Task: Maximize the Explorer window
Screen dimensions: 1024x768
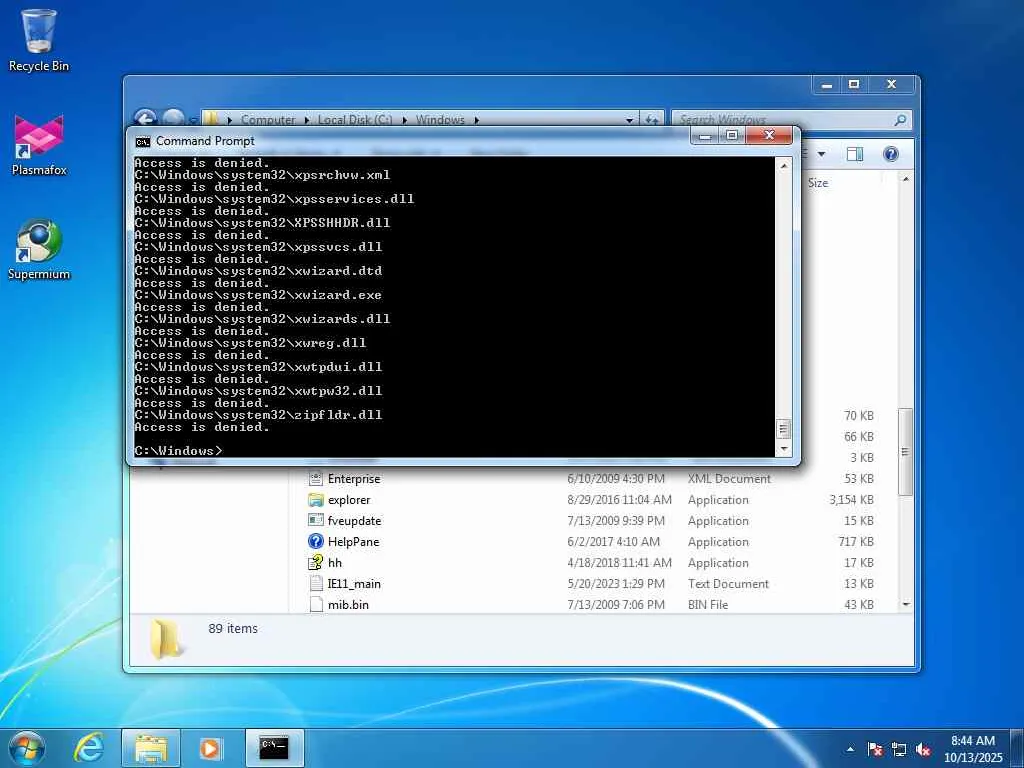Action: (854, 84)
